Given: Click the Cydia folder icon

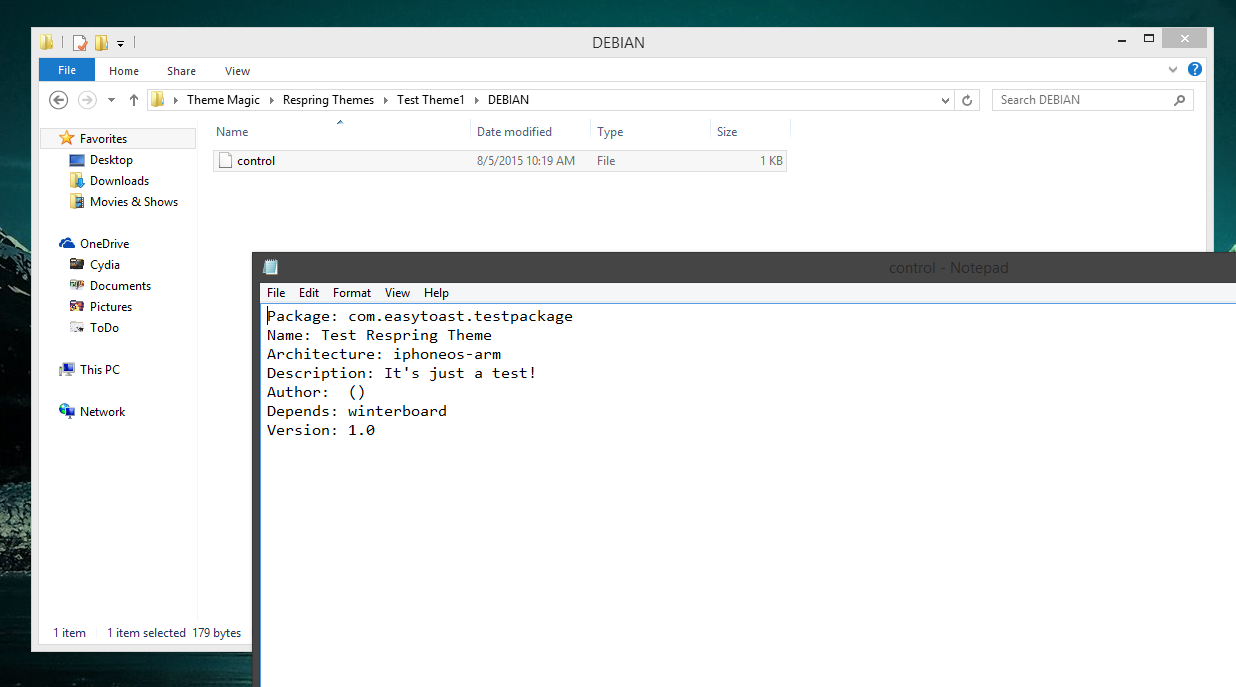Looking at the screenshot, I should point(77,265).
